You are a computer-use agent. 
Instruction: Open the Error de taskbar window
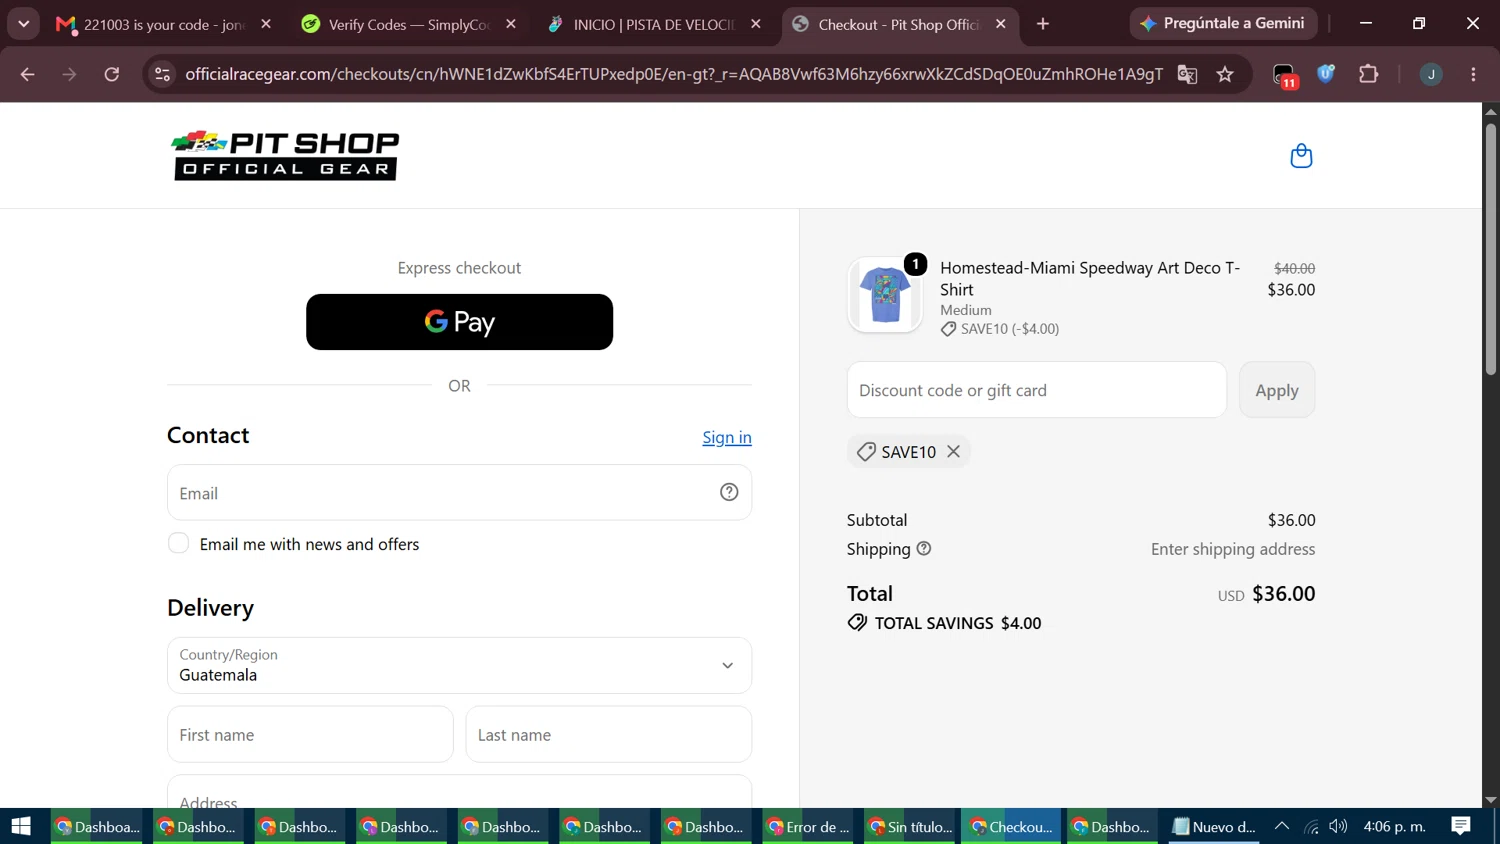tap(808, 826)
